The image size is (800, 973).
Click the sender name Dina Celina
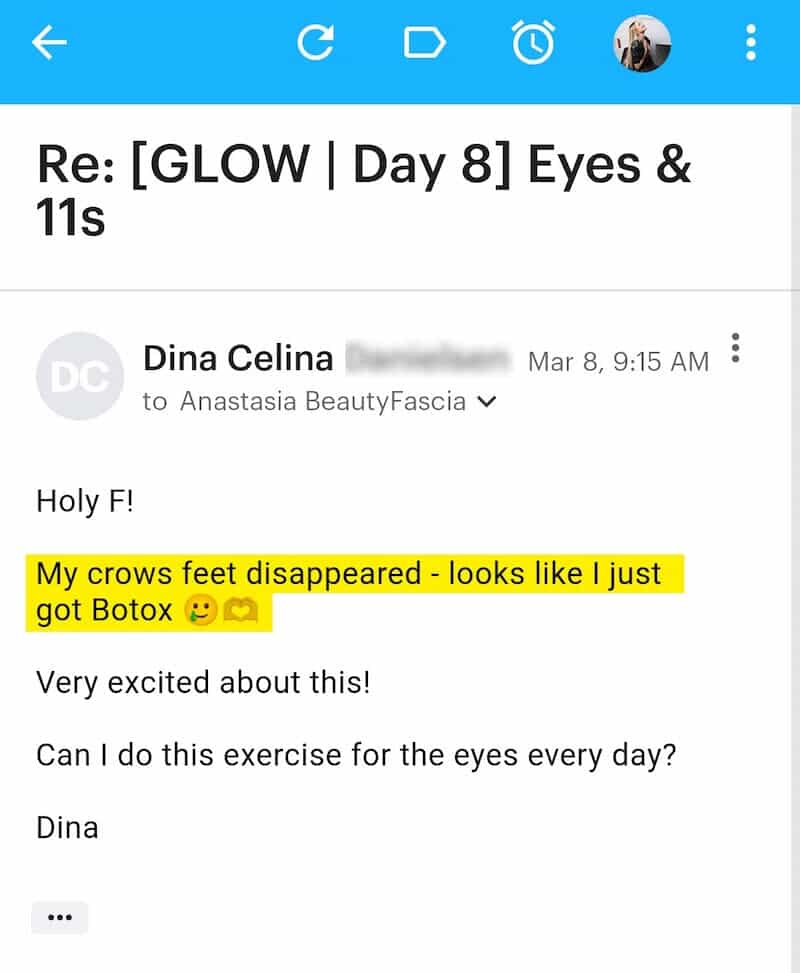[x=237, y=358]
